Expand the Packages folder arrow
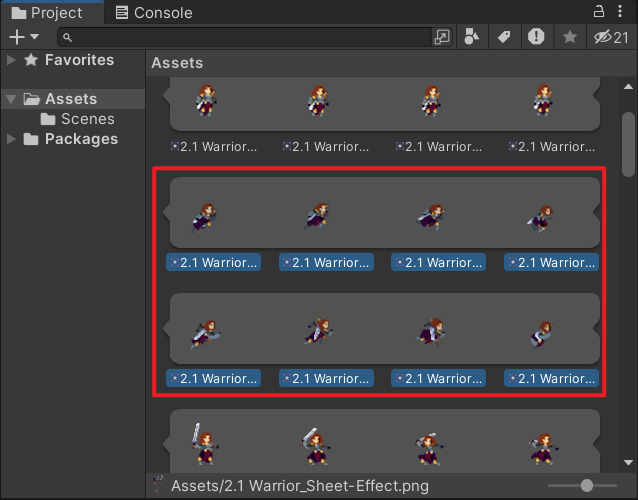The height and width of the screenshot is (500, 638). click(11, 139)
